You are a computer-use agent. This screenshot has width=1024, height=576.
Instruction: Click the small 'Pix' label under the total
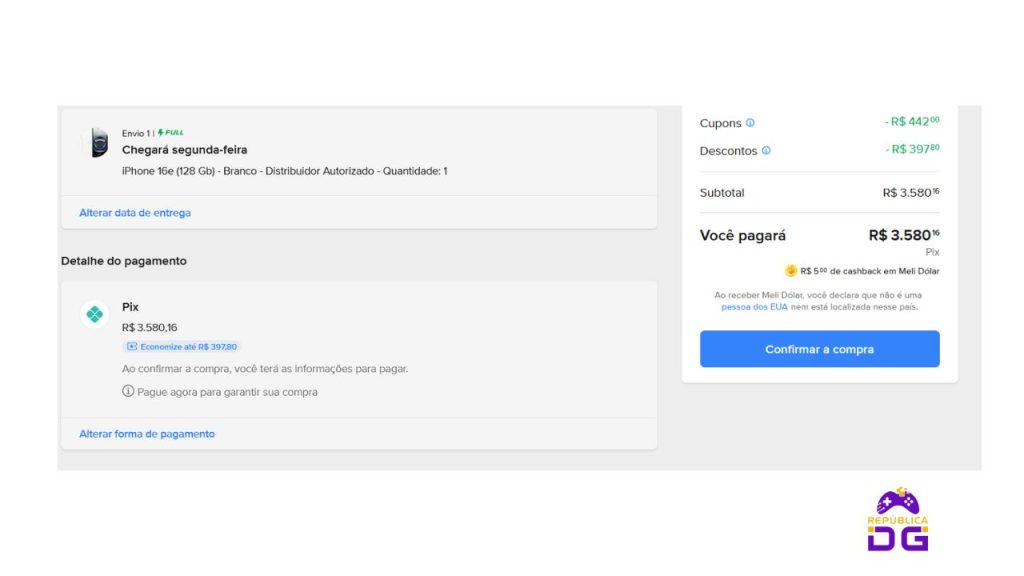click(932, 252)
